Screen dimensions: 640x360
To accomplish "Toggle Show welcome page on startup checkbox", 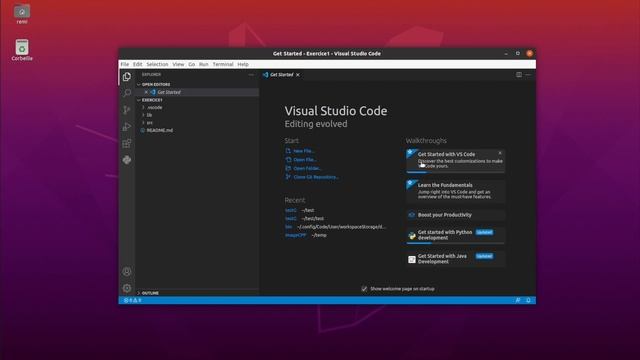I will click(364, 289).
